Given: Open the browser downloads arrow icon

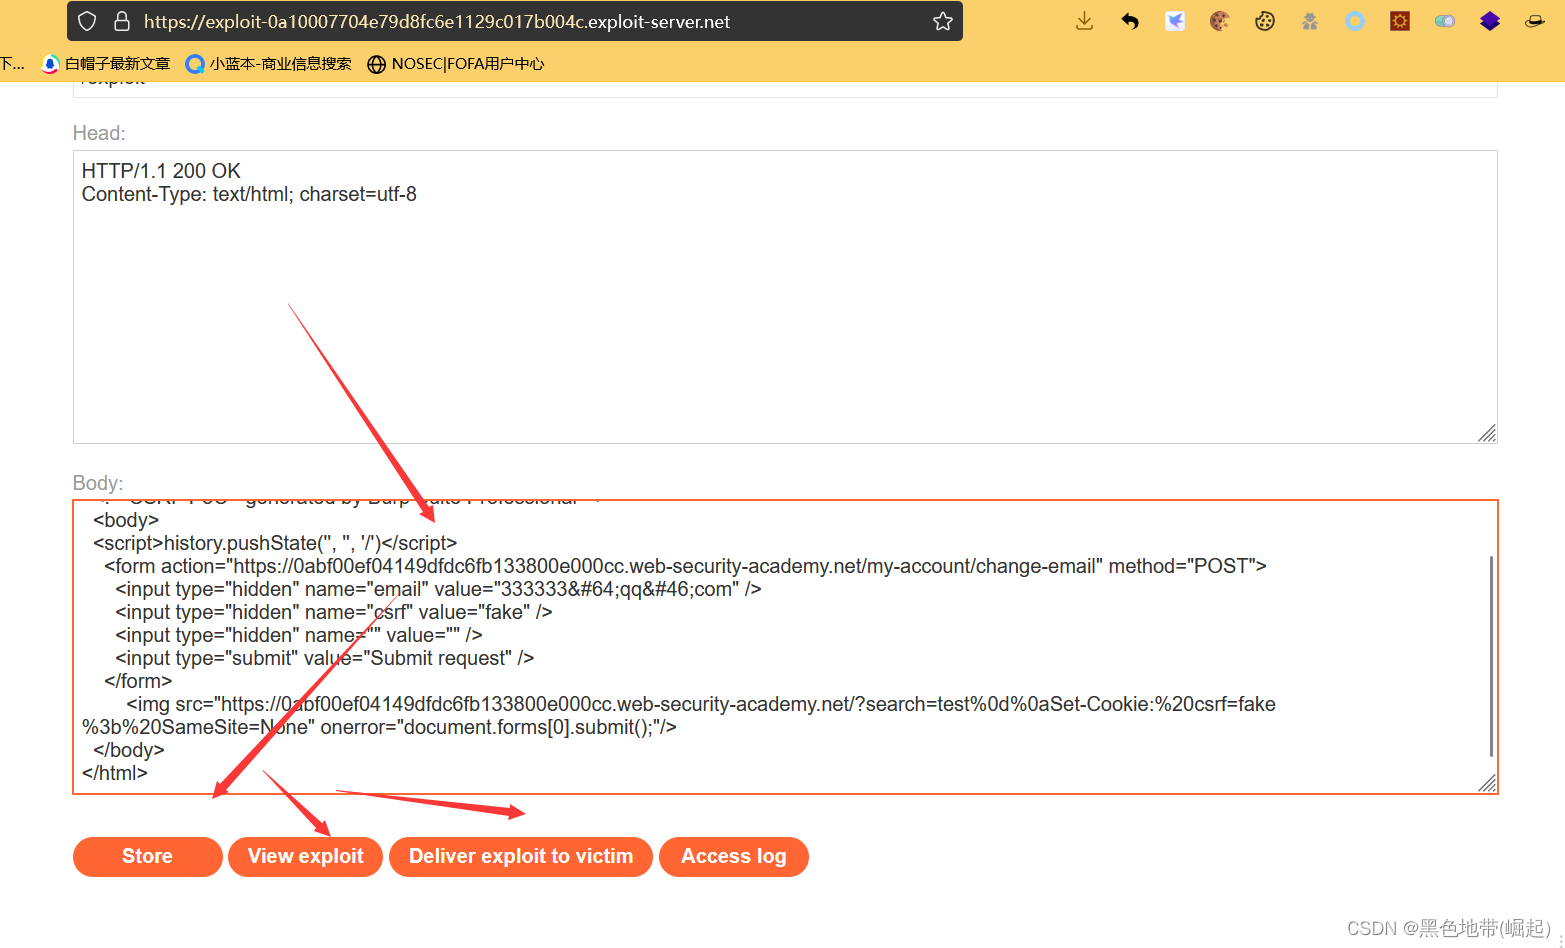Looking at the screenshot, I should click(1084, 21).
